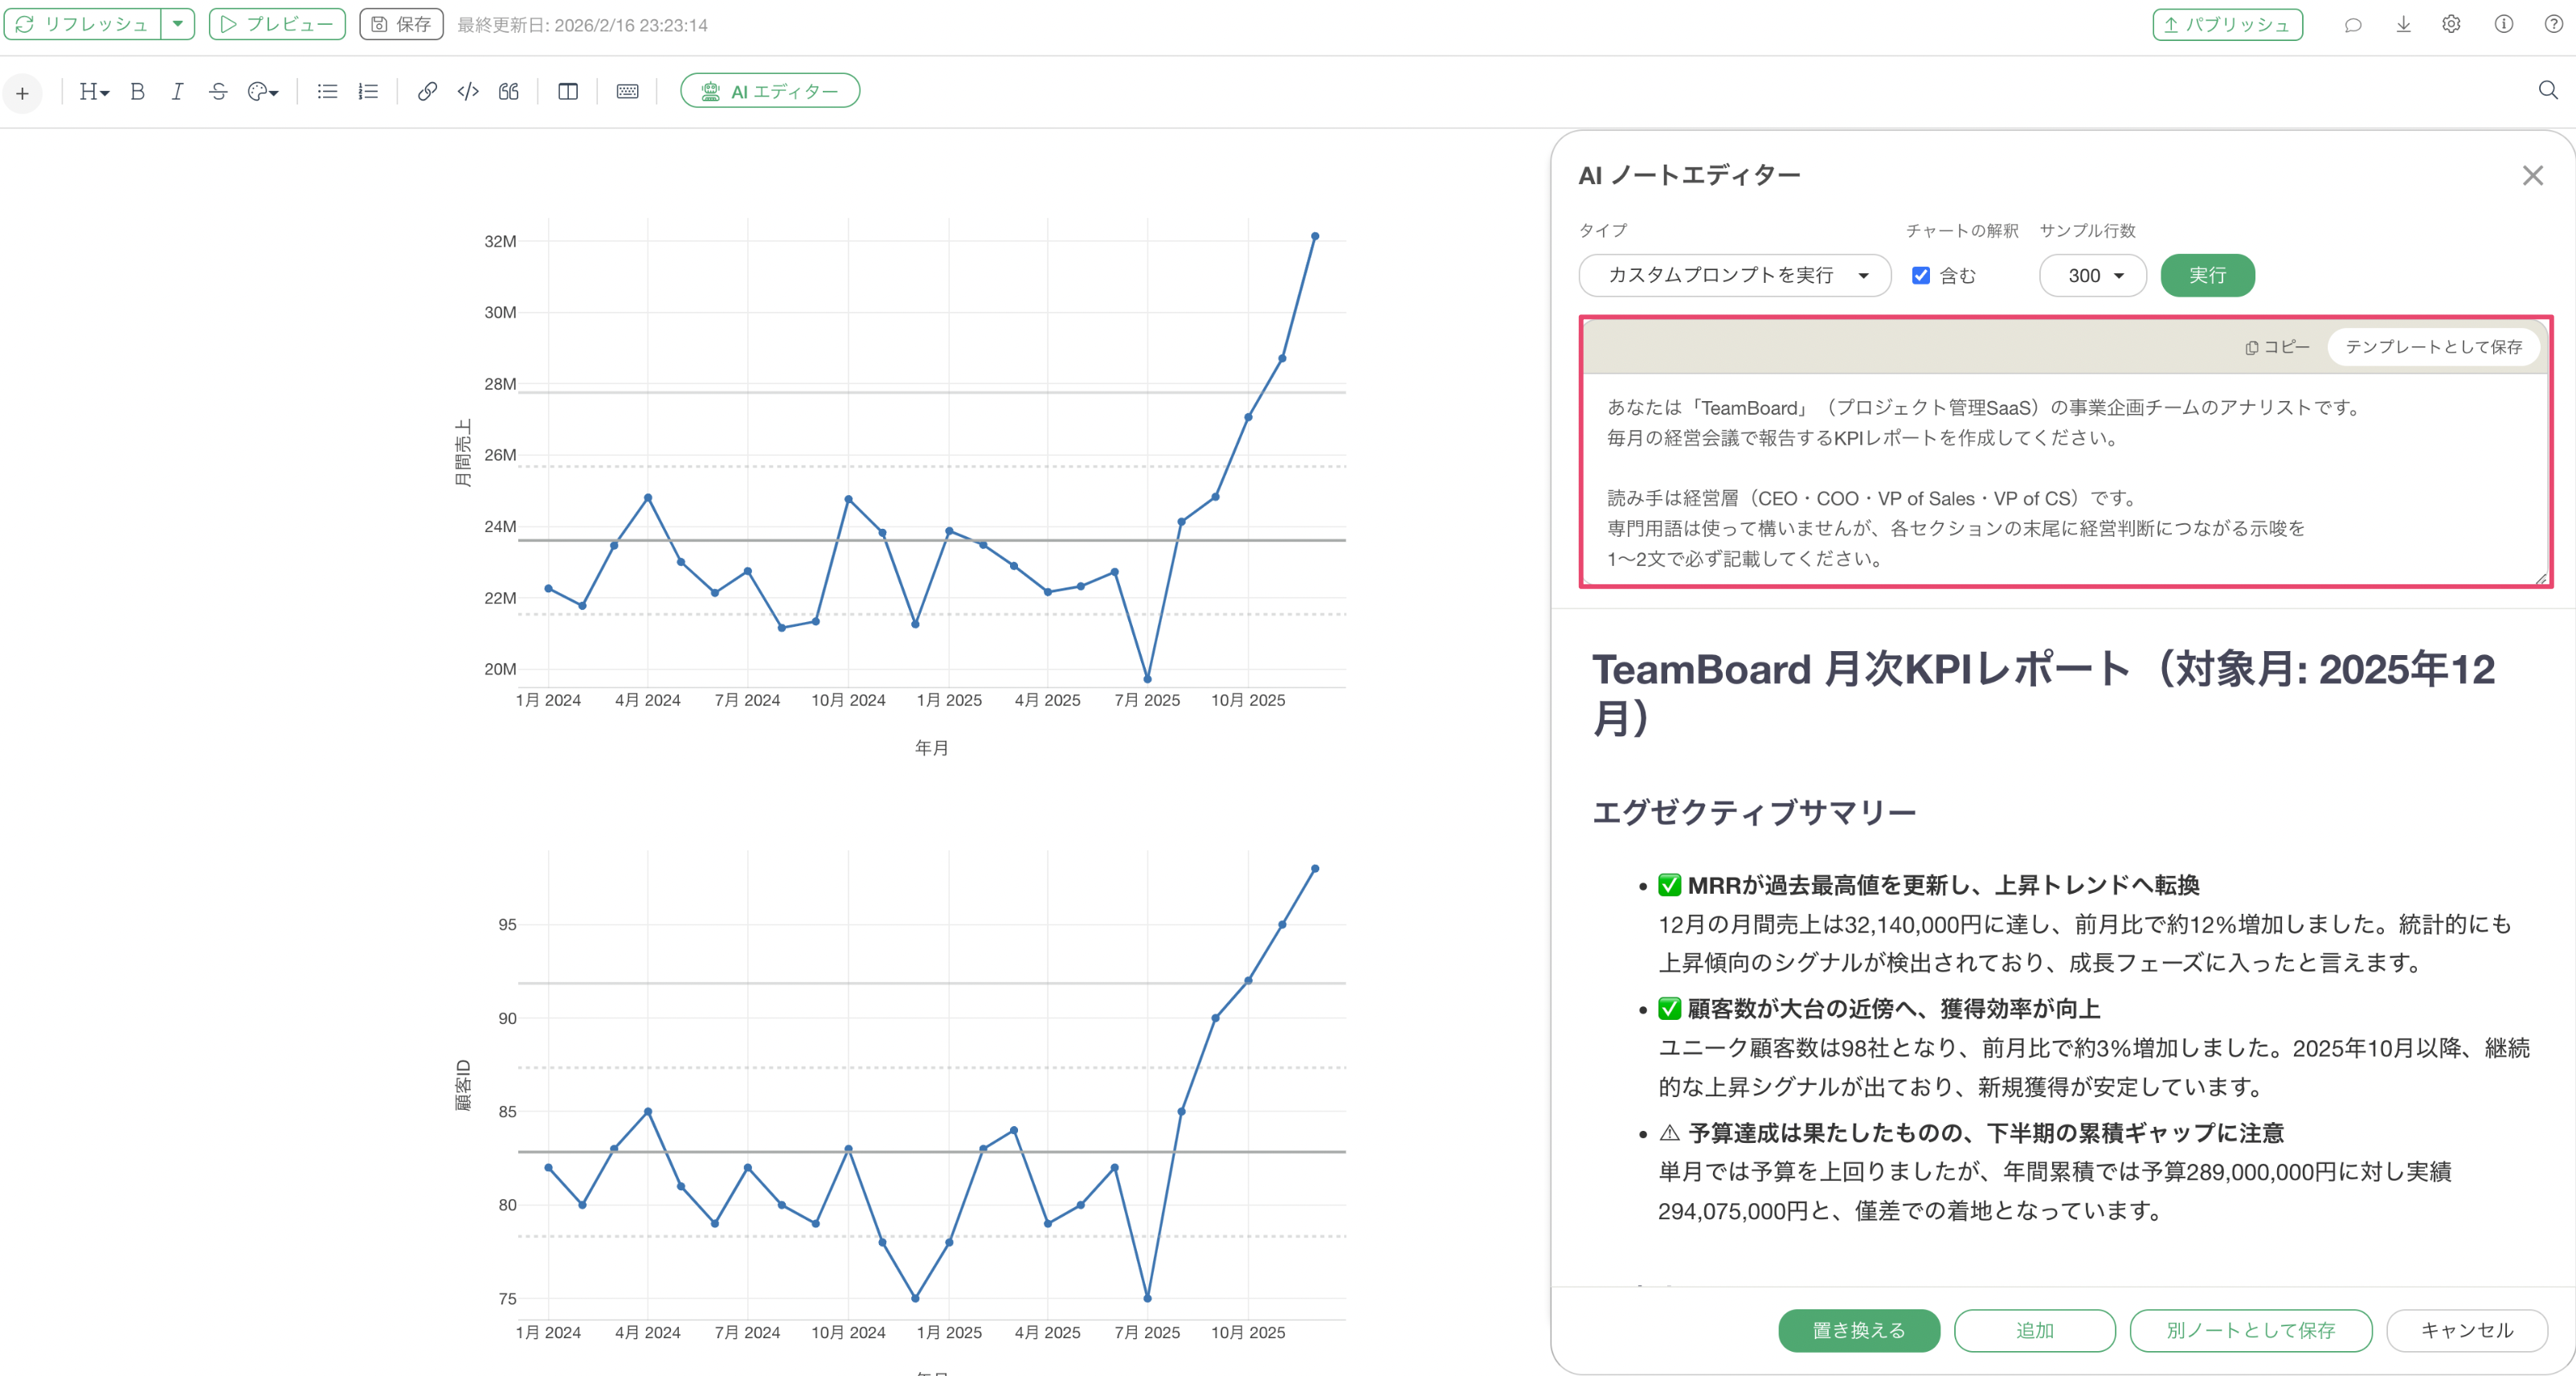The height and width of the screenshot is (1376, 2576).
Task: Click テンプレートとして保存 button
Action: coord(2433,347)
